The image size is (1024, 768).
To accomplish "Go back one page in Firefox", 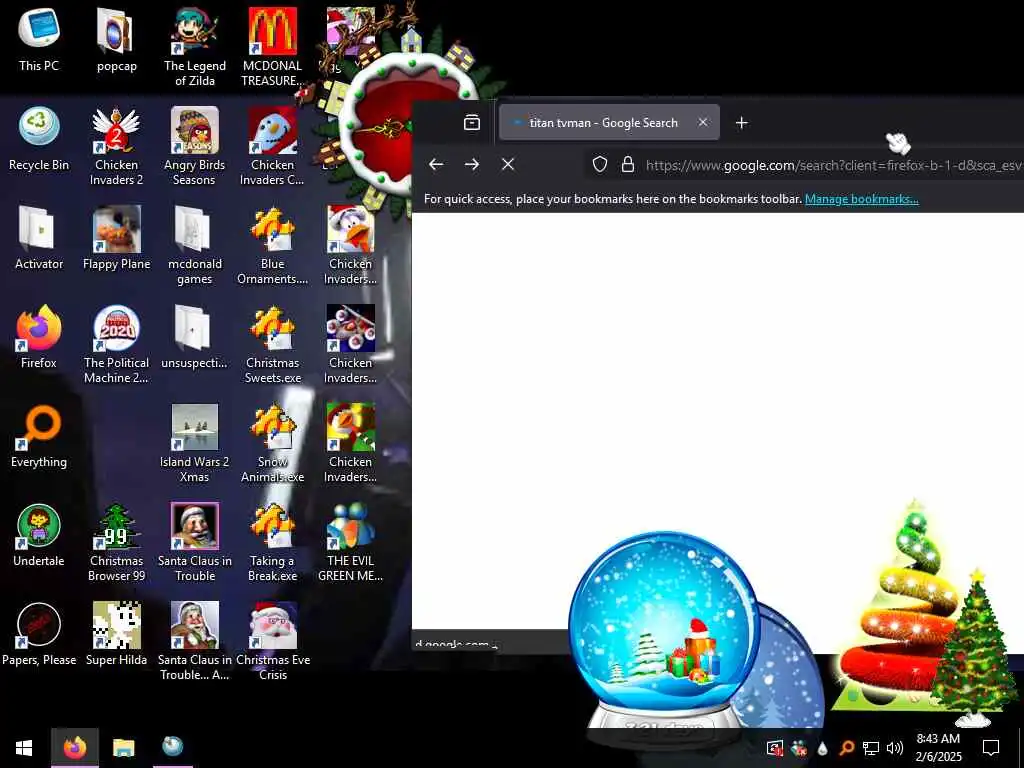I will pyautogui.click(x=436, y=165).
